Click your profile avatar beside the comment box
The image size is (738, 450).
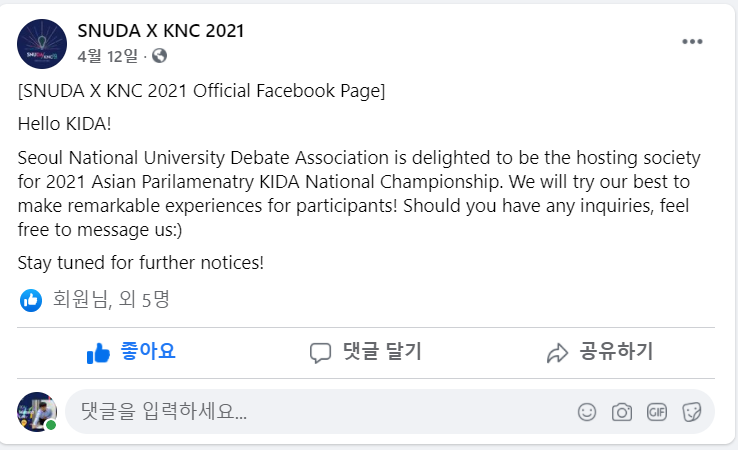[37, 412]
